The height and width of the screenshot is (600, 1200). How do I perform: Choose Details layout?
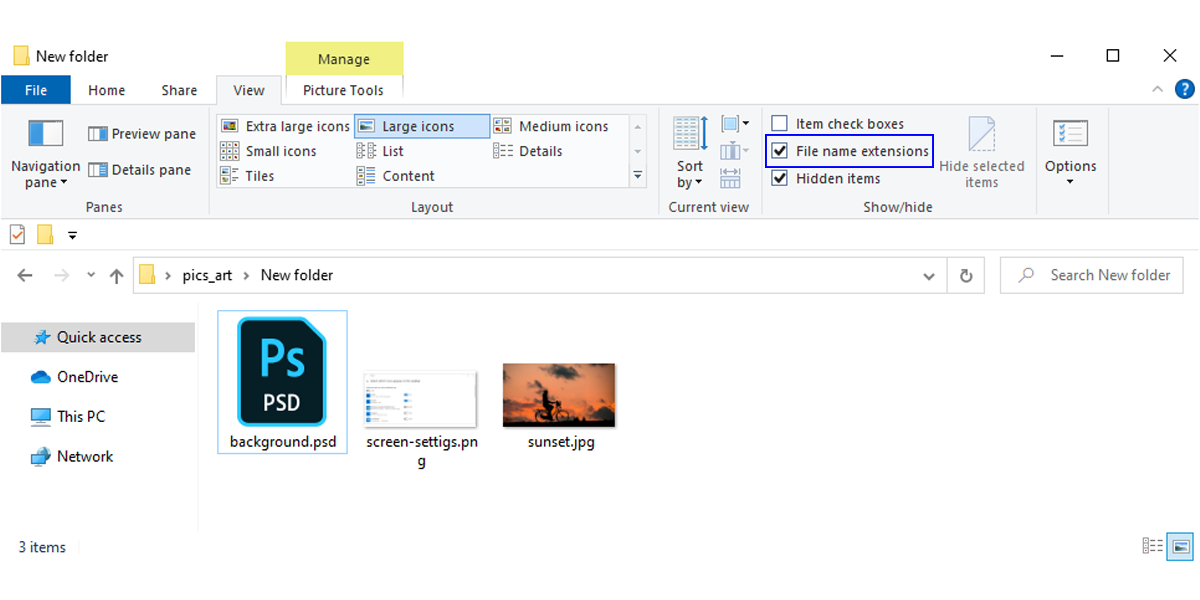[x=528, y=151]
